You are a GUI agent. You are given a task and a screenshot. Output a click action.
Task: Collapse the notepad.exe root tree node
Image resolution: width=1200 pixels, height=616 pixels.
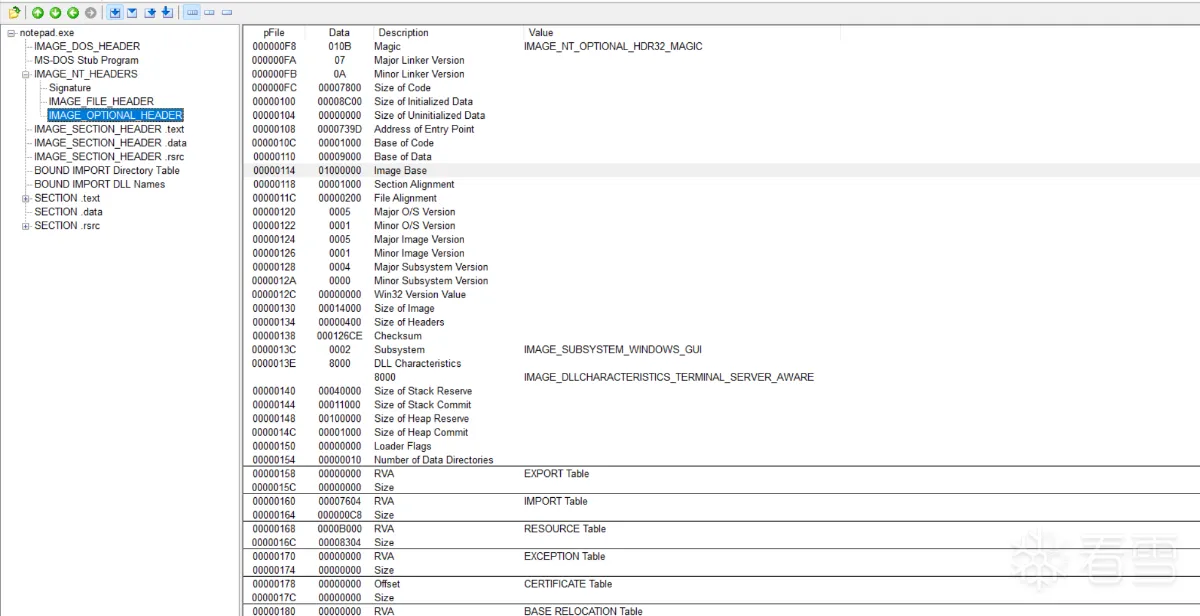coord(11,33)
